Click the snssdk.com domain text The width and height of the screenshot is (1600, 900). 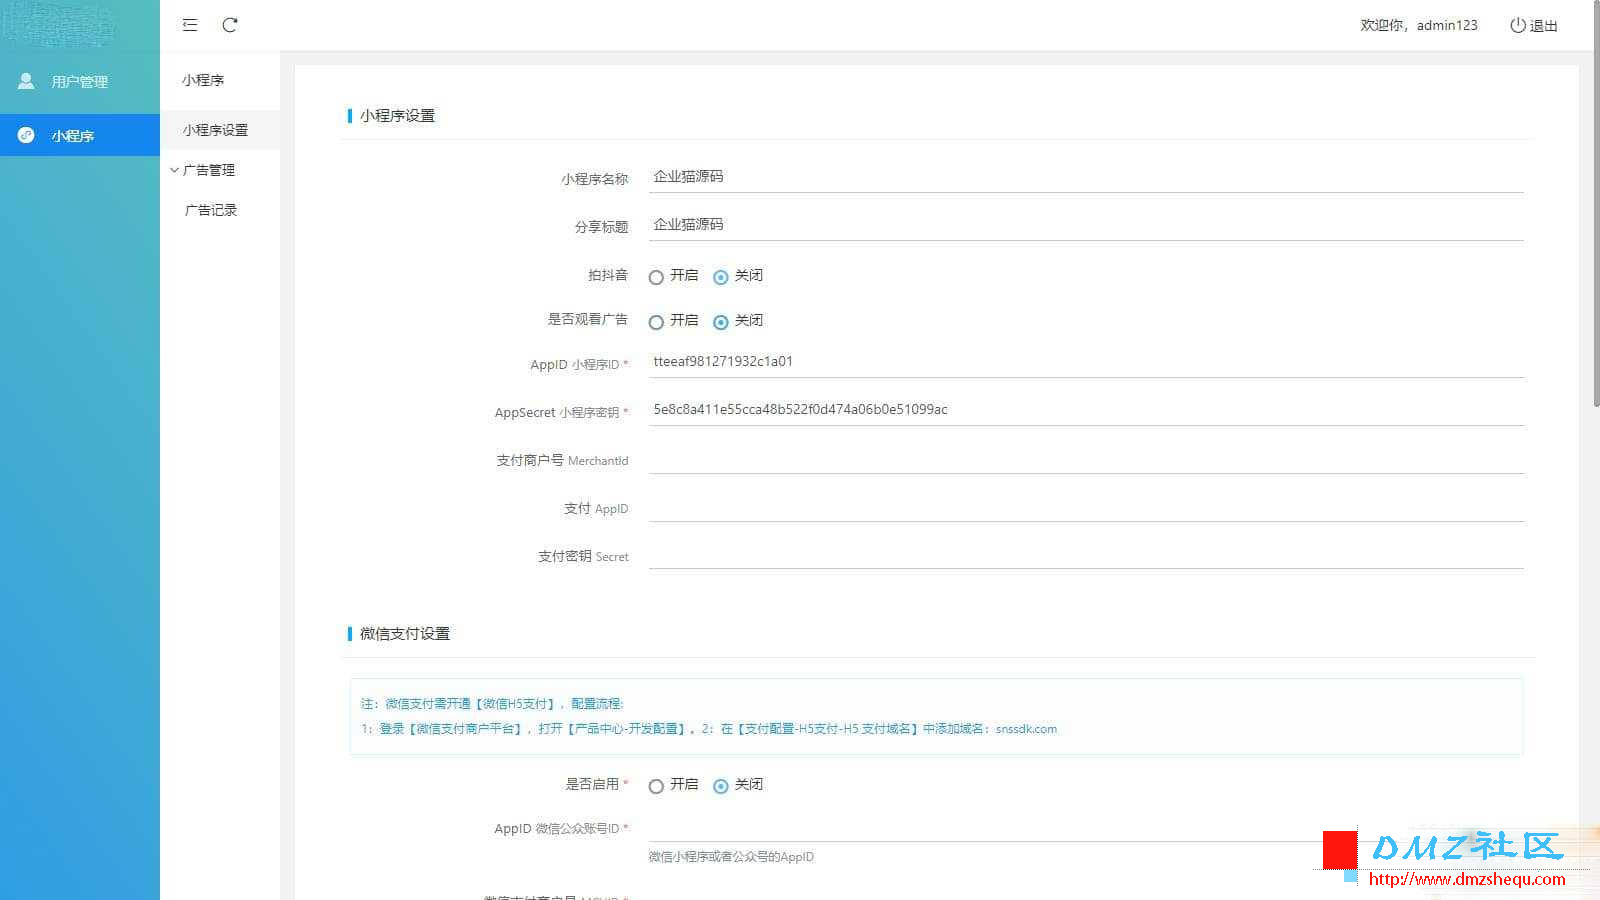click(1026, 729)
